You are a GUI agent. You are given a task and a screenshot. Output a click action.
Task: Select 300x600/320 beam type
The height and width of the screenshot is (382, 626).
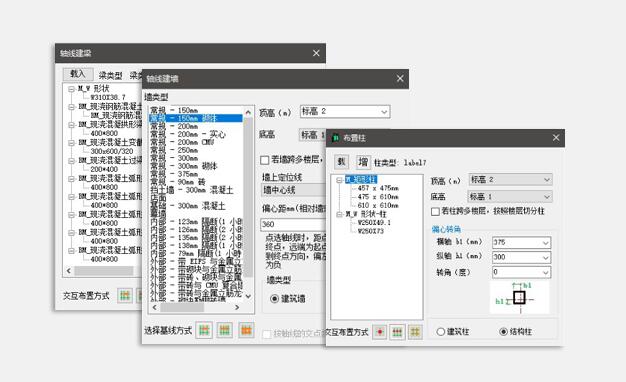(112, 151)
